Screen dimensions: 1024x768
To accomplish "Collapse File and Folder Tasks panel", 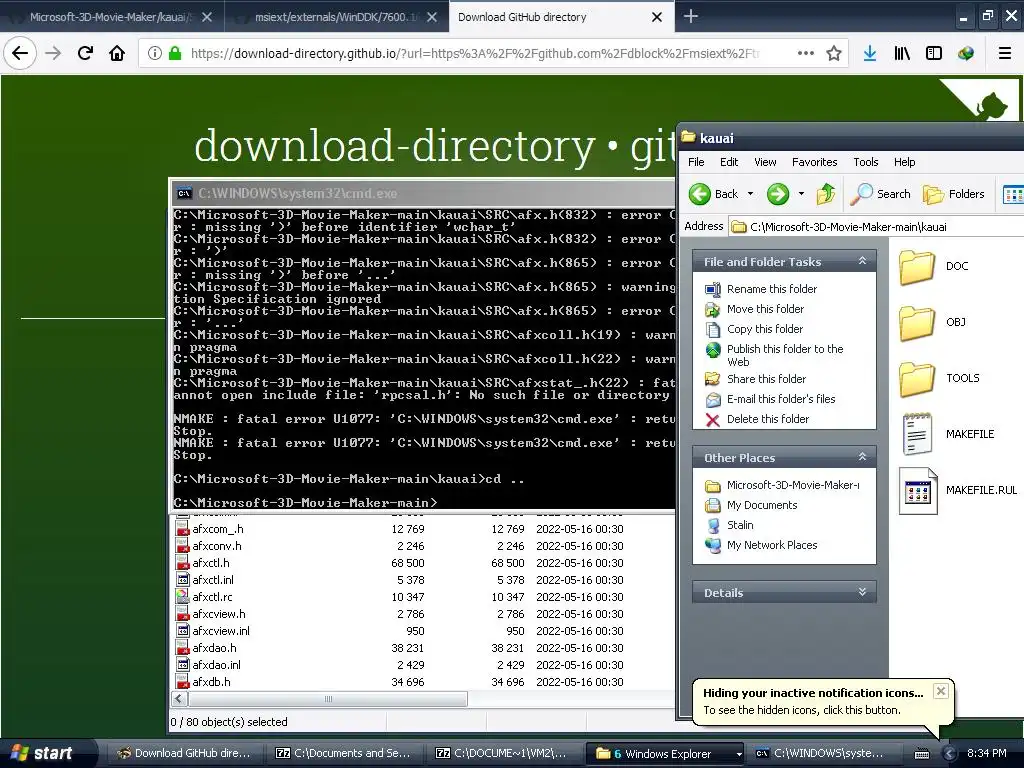I will click(862, 261).
